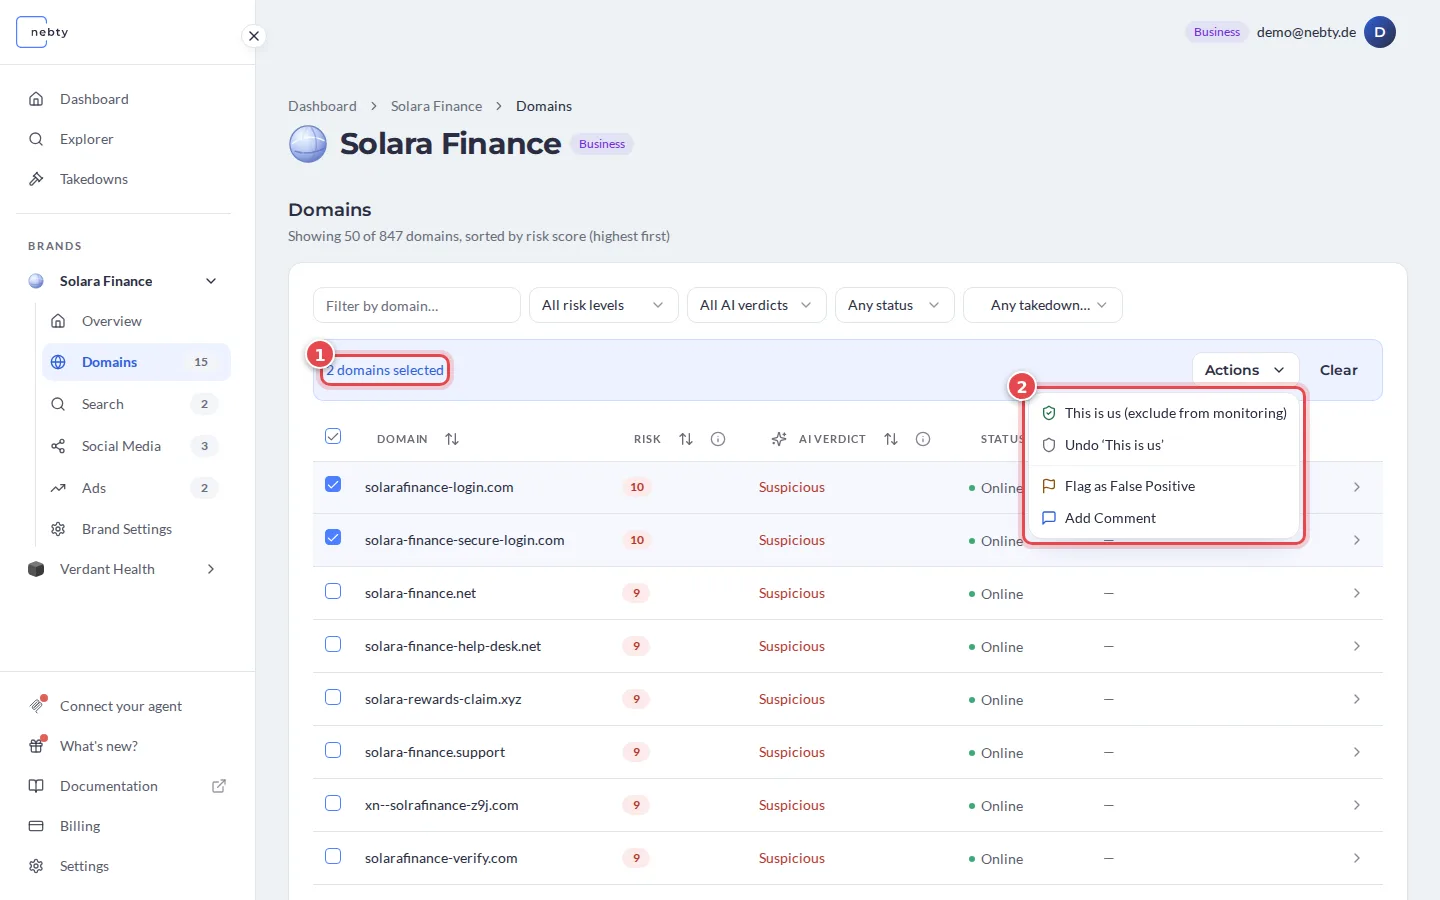Select Flag as False Positive
Image resolution: width=1440 pixels, height=900 pixels.
pyautogui.click(x=1164, y=486)
